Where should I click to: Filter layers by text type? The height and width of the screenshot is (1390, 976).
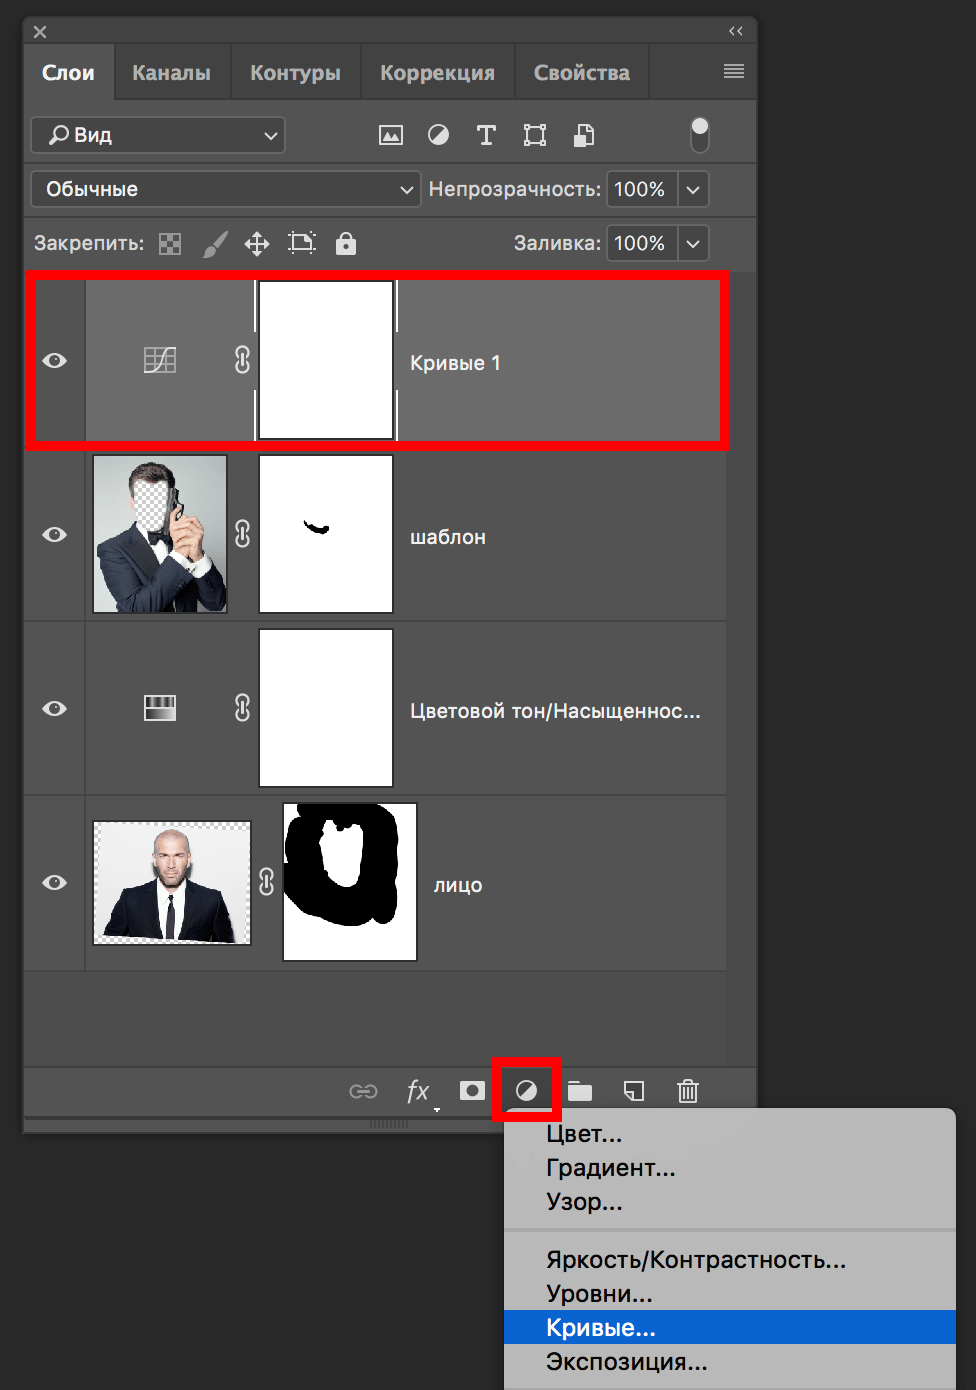(x=486, y=135)
